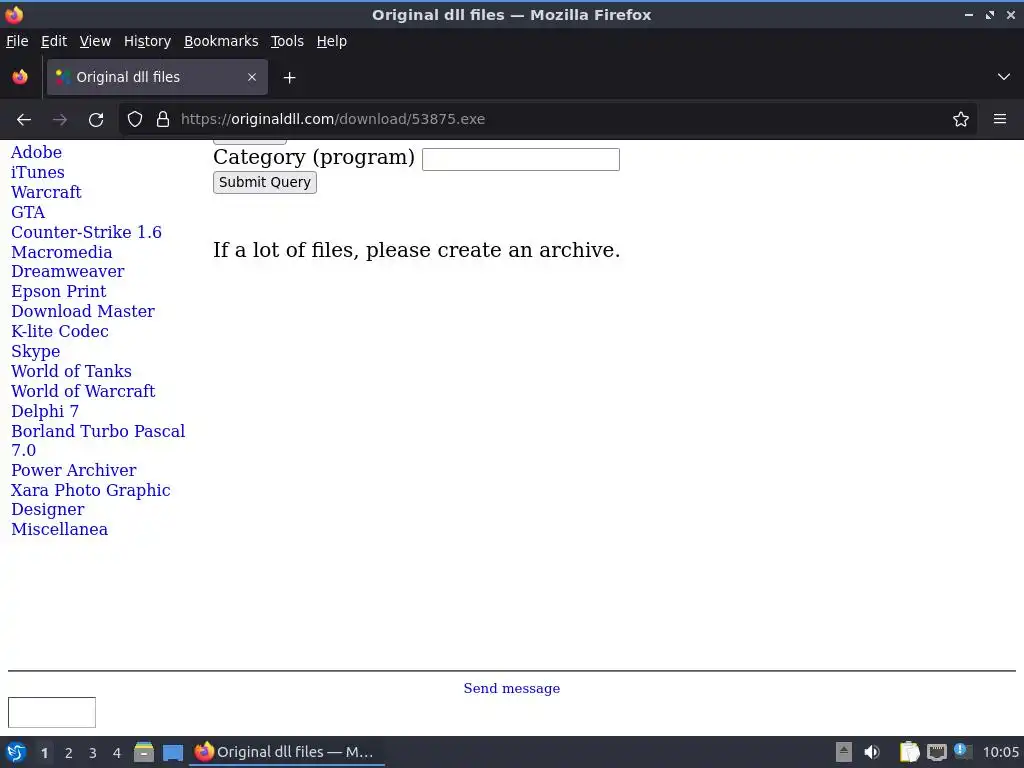Show site security padlock info

(x=163, y=120)
